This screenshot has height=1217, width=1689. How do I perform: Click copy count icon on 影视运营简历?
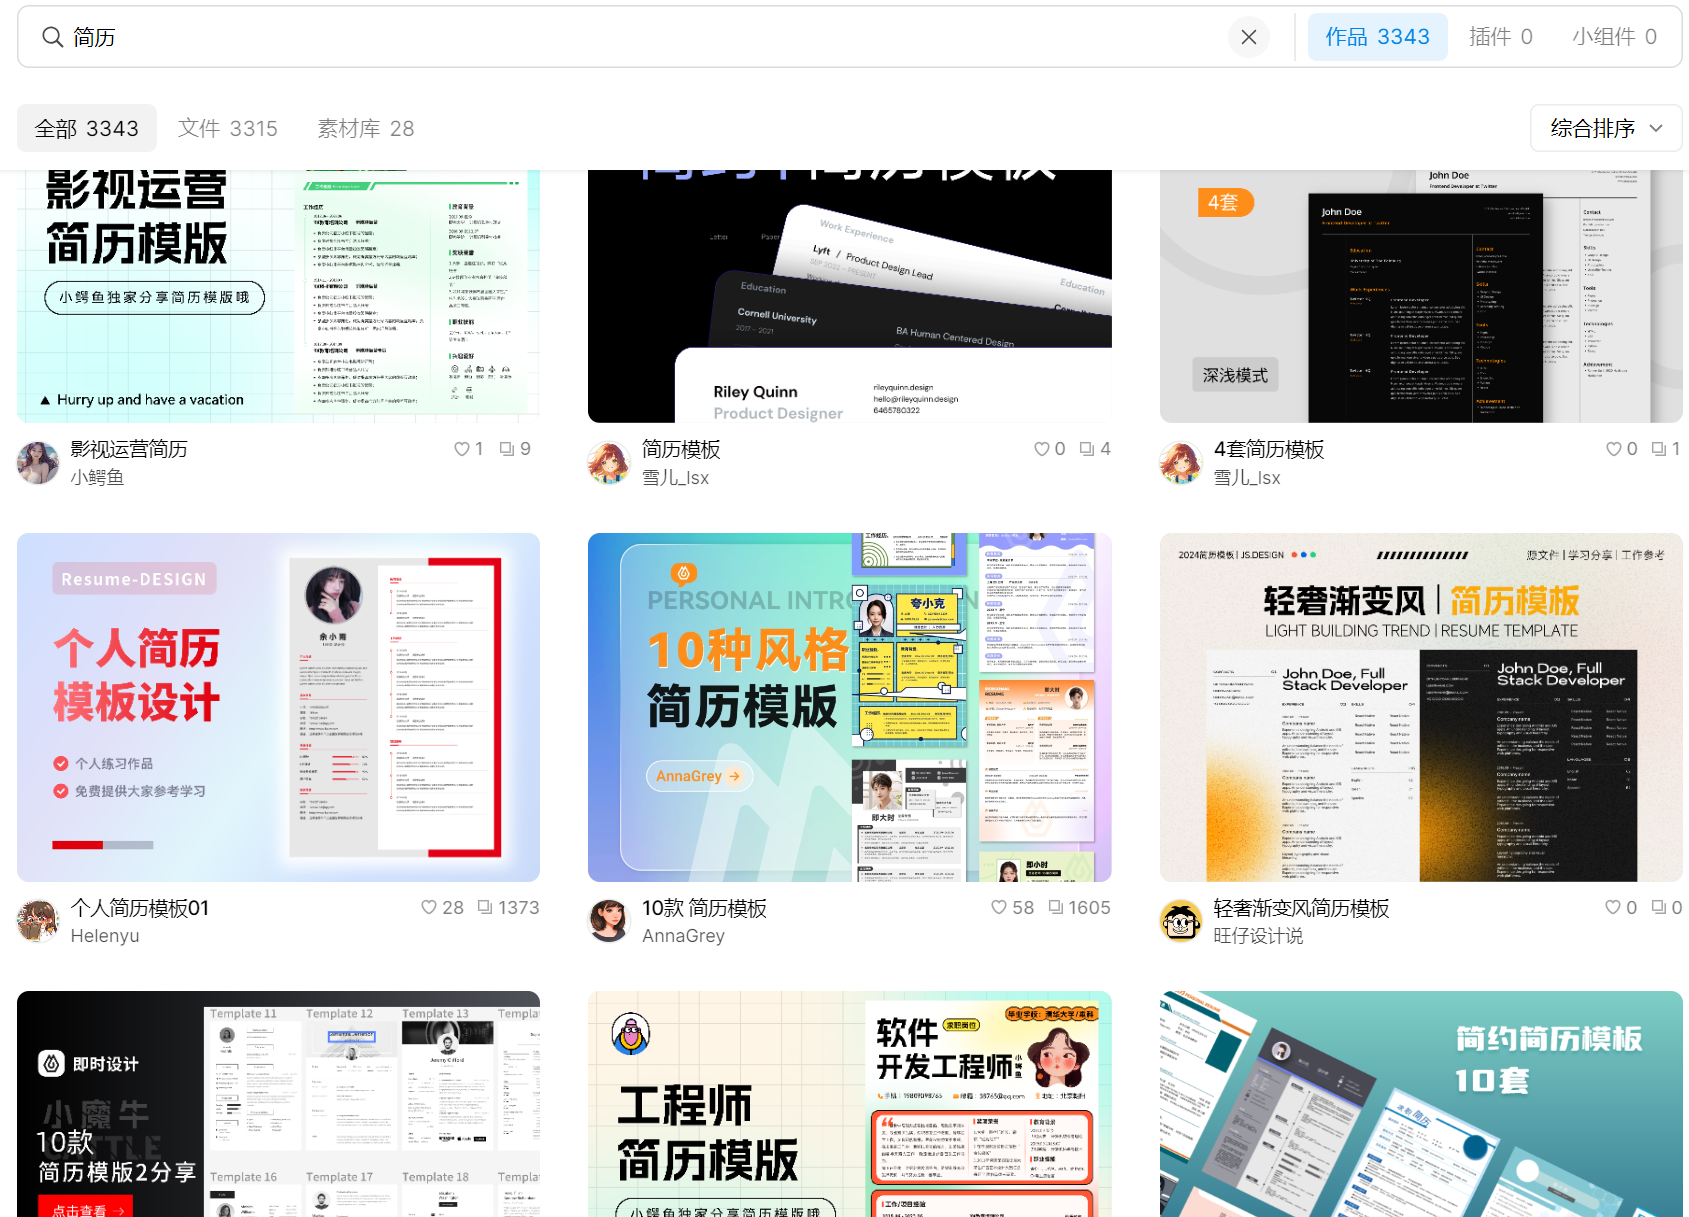coord(508,449)
